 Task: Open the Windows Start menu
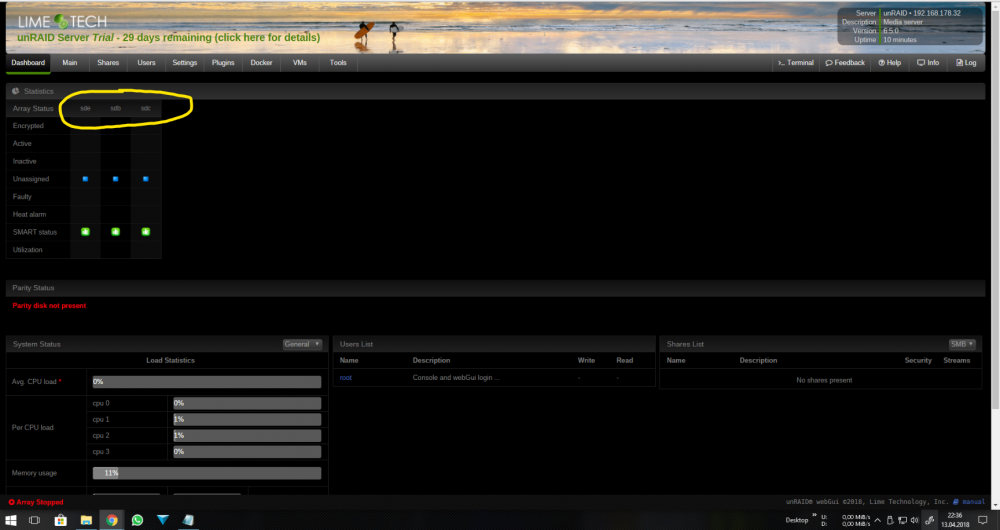[x=11, y=520]
